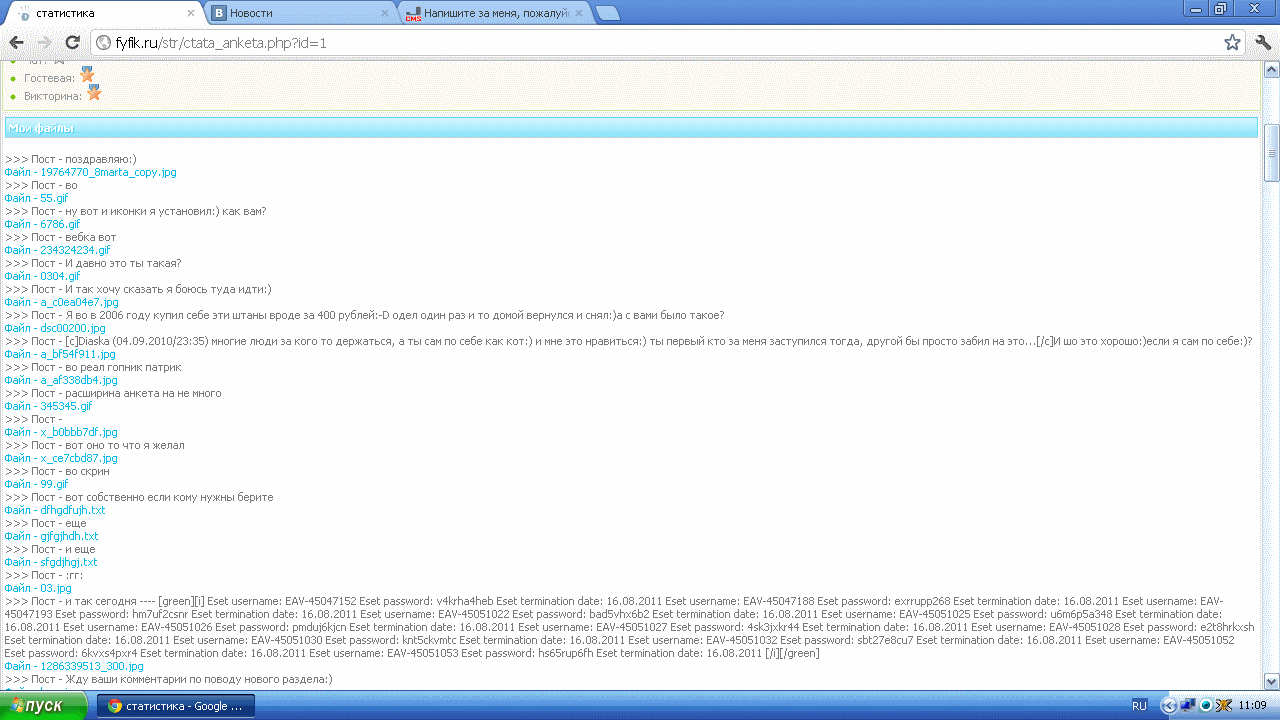
Task: Open the 0304.gif file link
Action: 42,276
